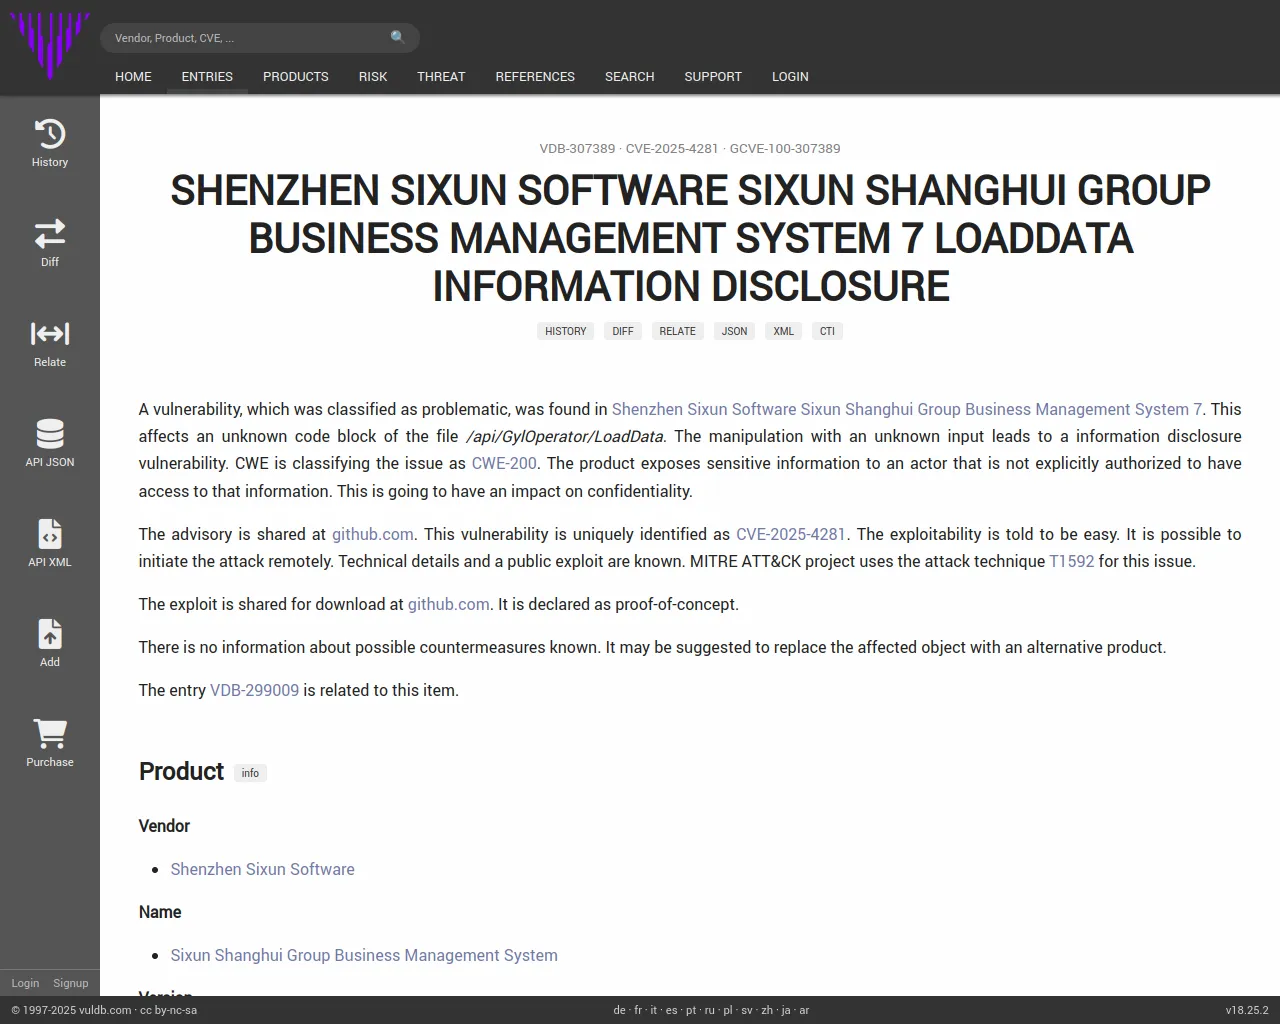Switch language to ar

pos(804,1010)
